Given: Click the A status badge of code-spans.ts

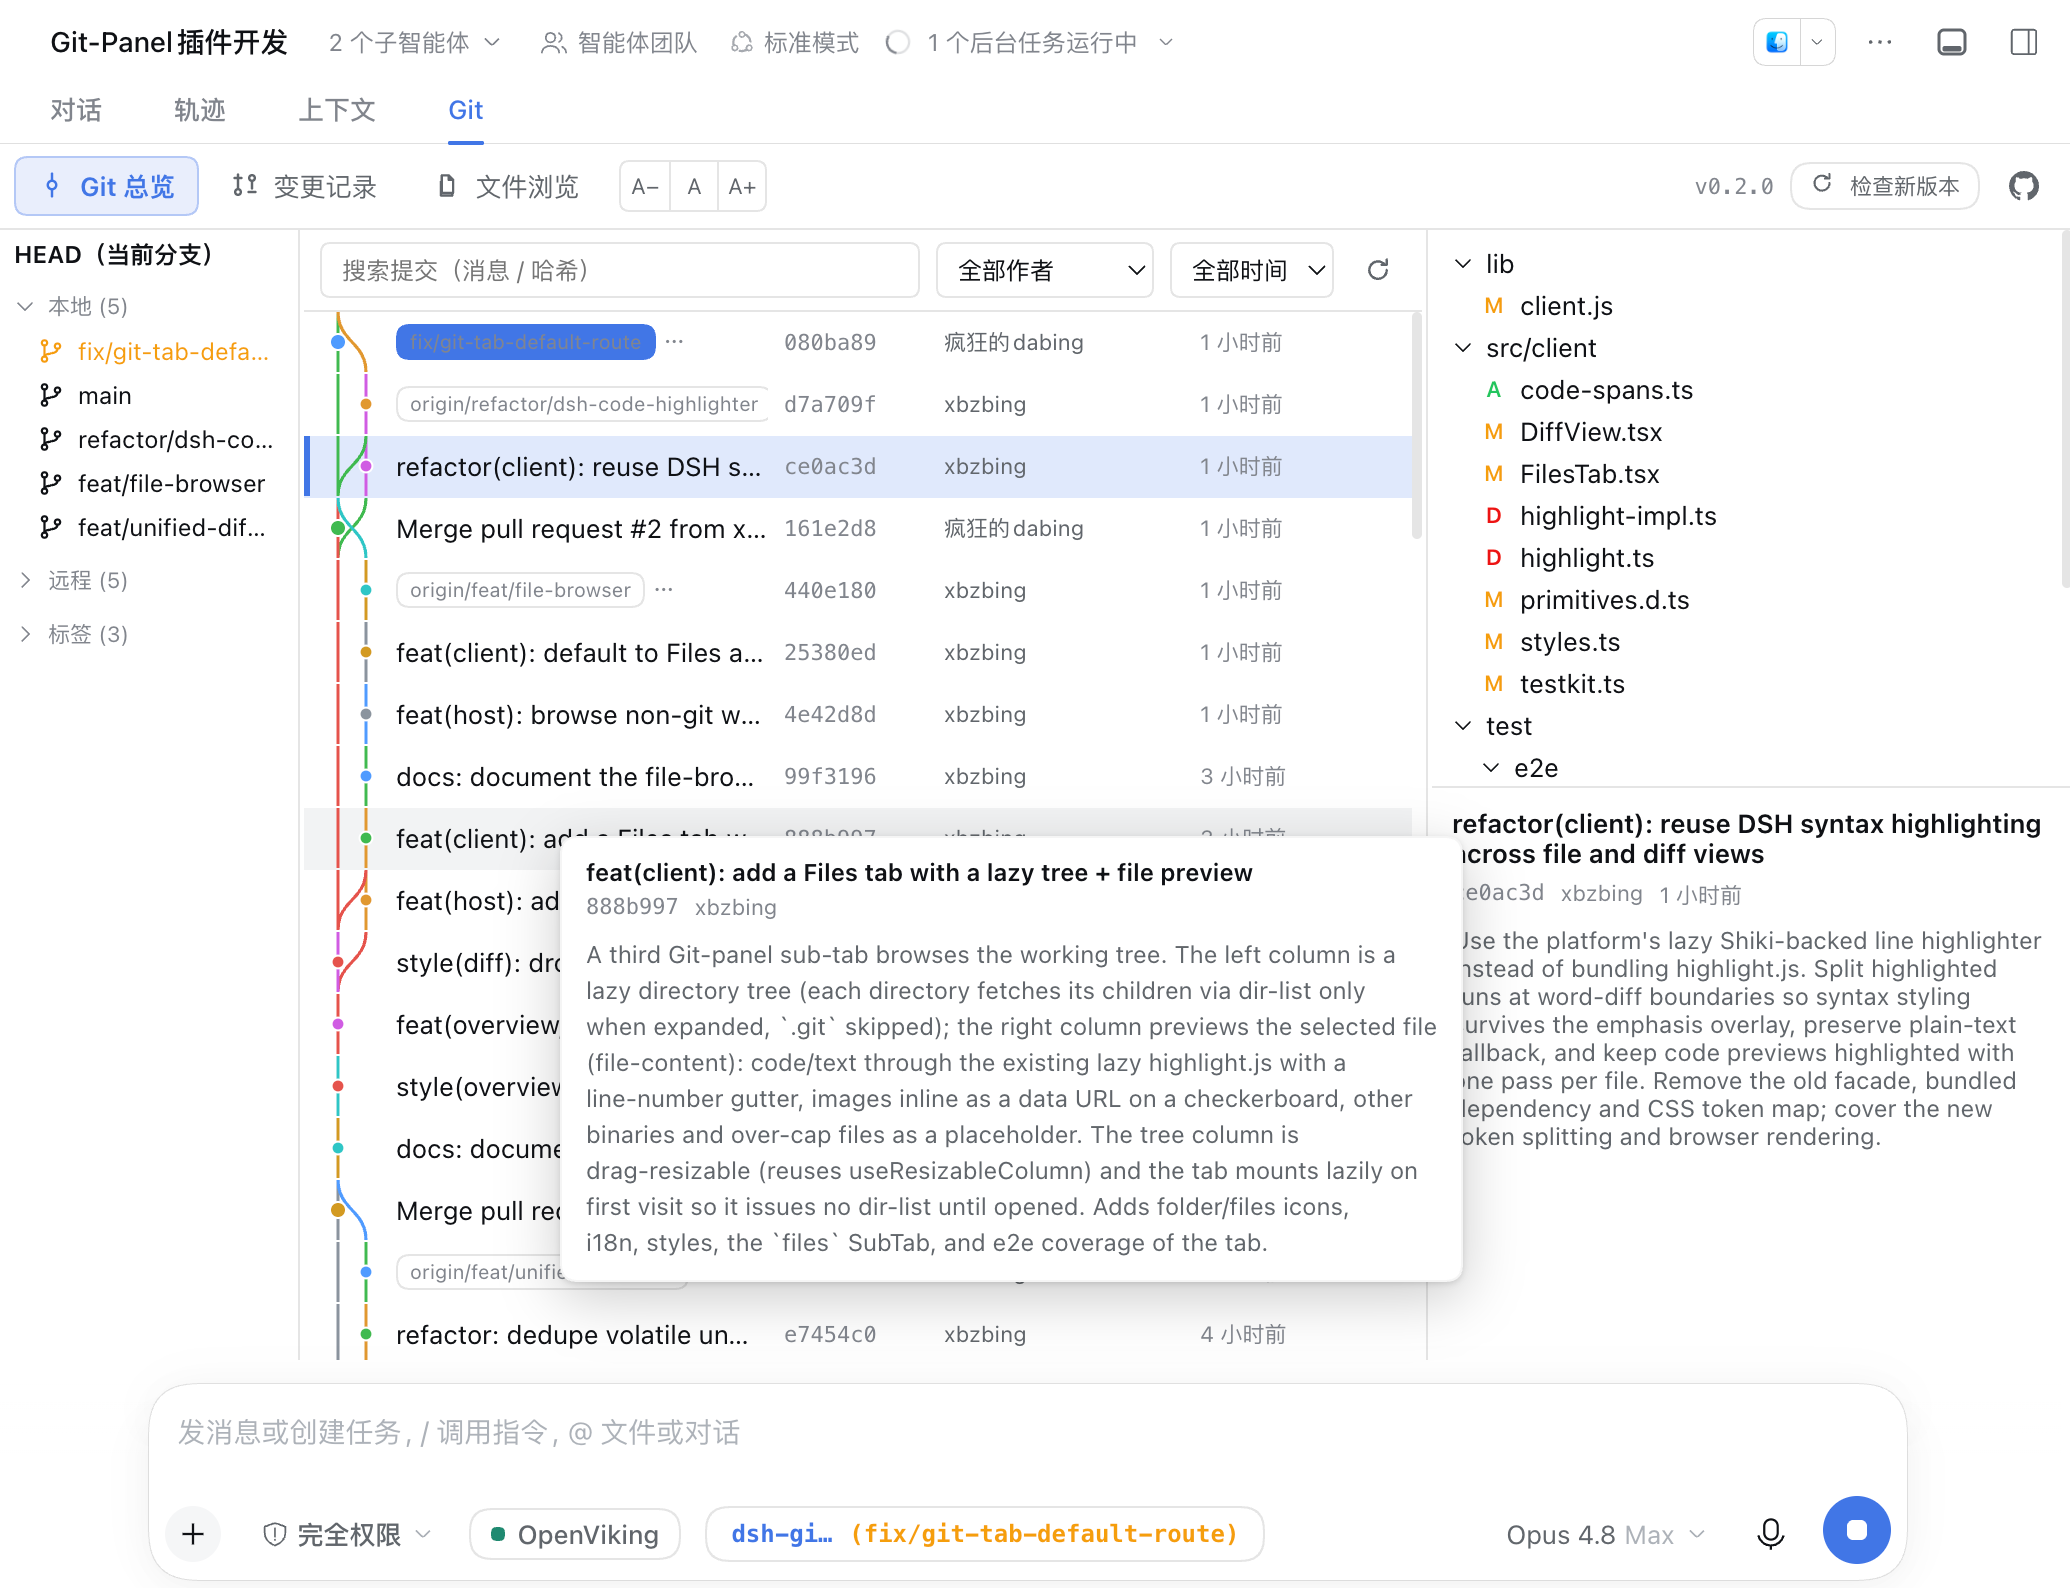Looking at the screenshot, I should (x=1494, y=390).
